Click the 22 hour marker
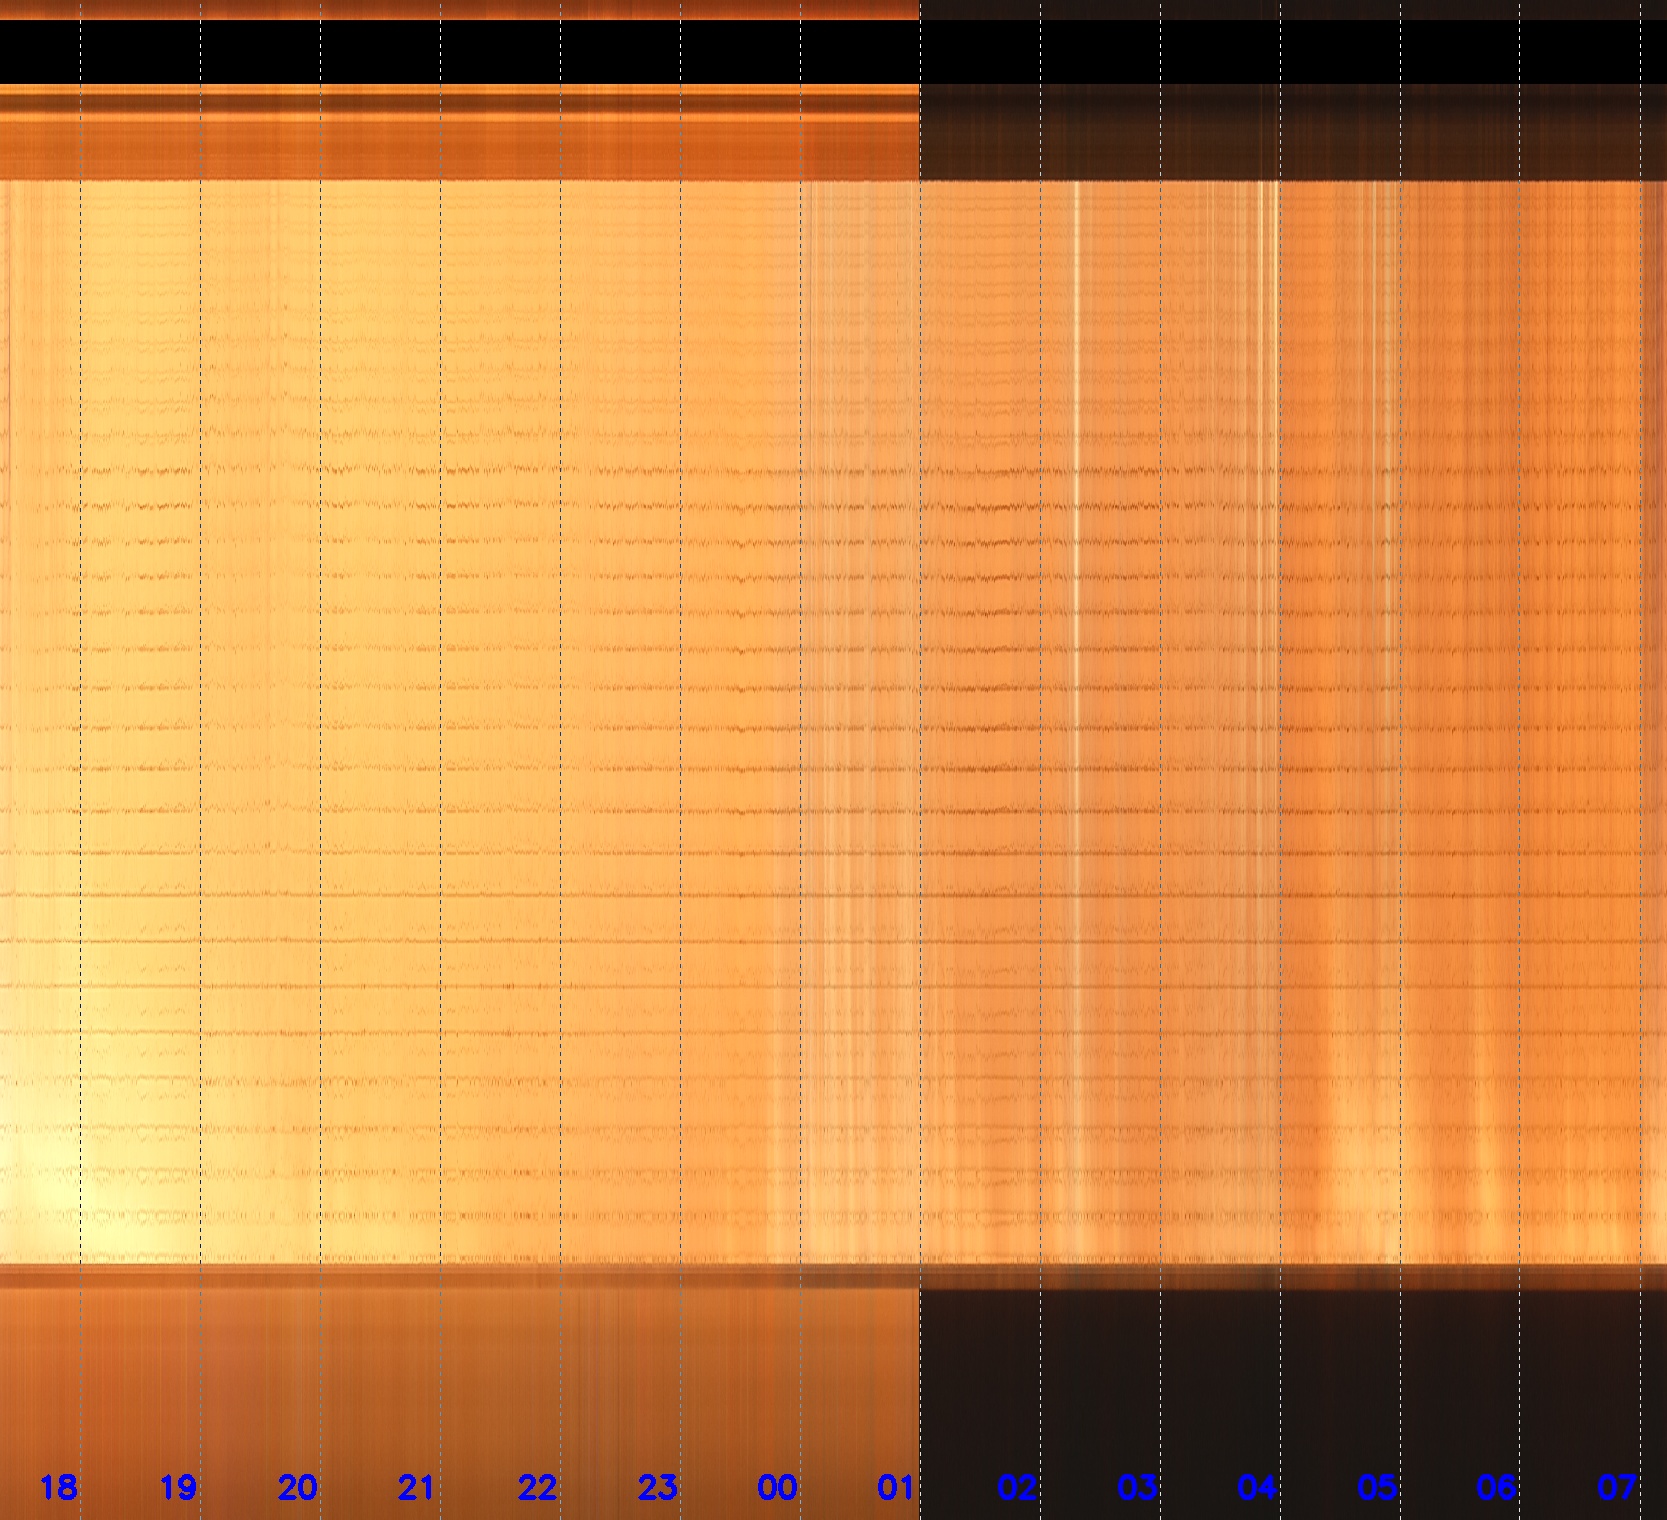Screen dimensions: 1667x1520 537,1488
